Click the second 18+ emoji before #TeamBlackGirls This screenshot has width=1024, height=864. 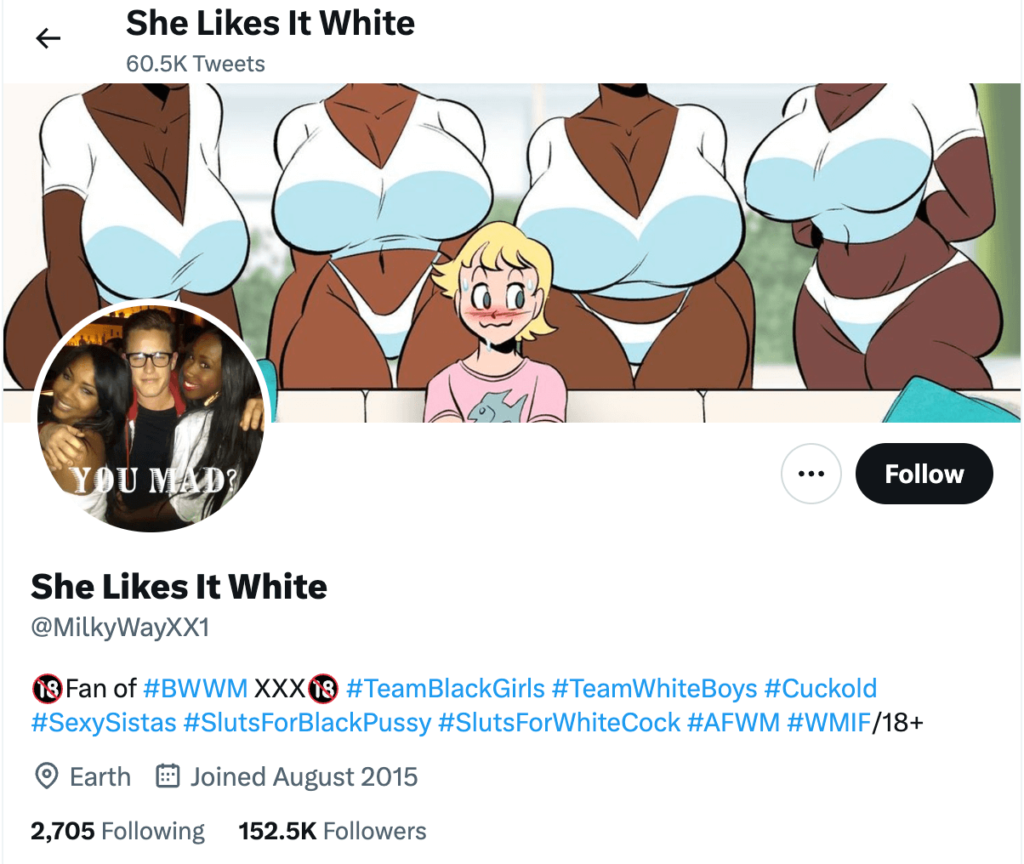click(x=323, y=688)
